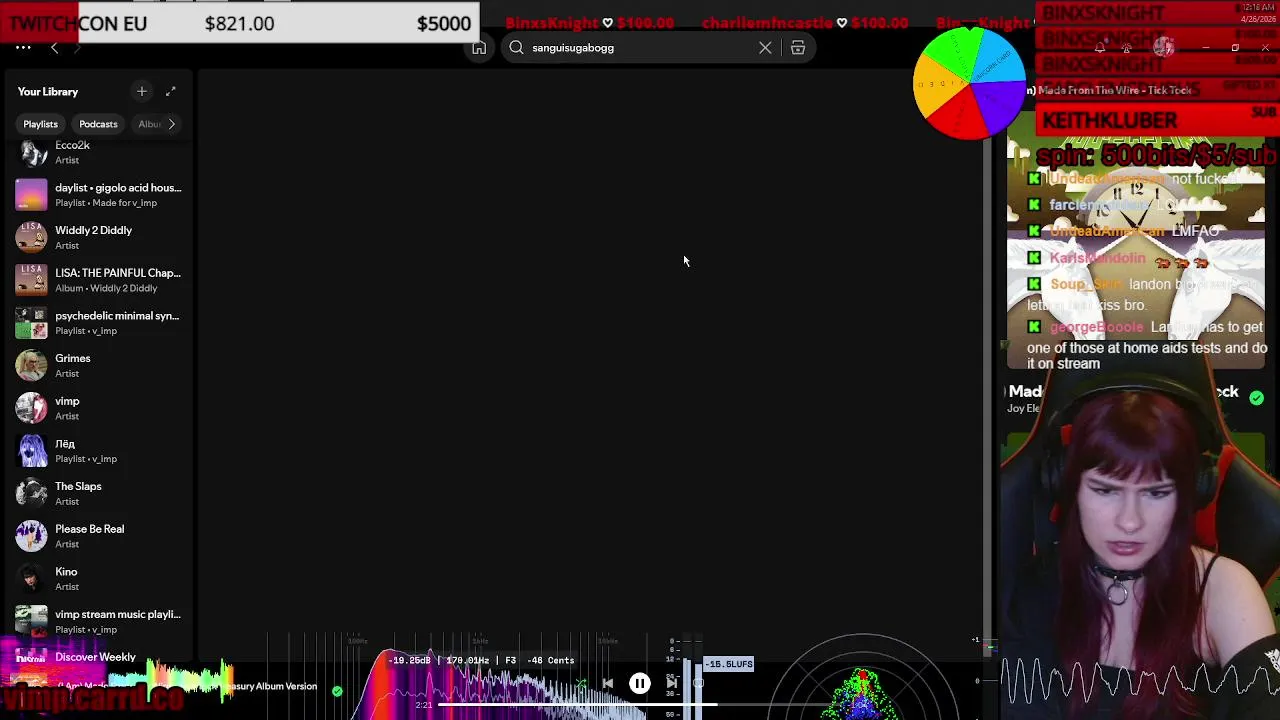Click the 2:21 elapsed time label
This screenshot has width=1280, height=720.
pos(424,705)
